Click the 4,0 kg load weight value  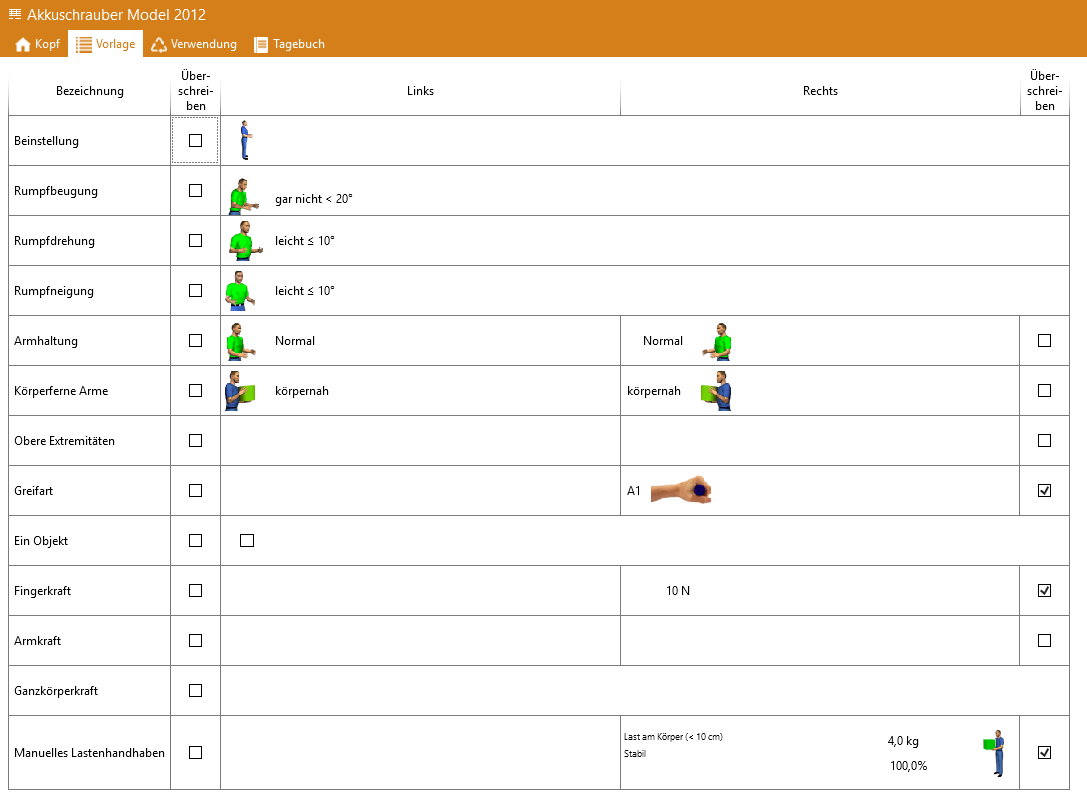point(903,741)
